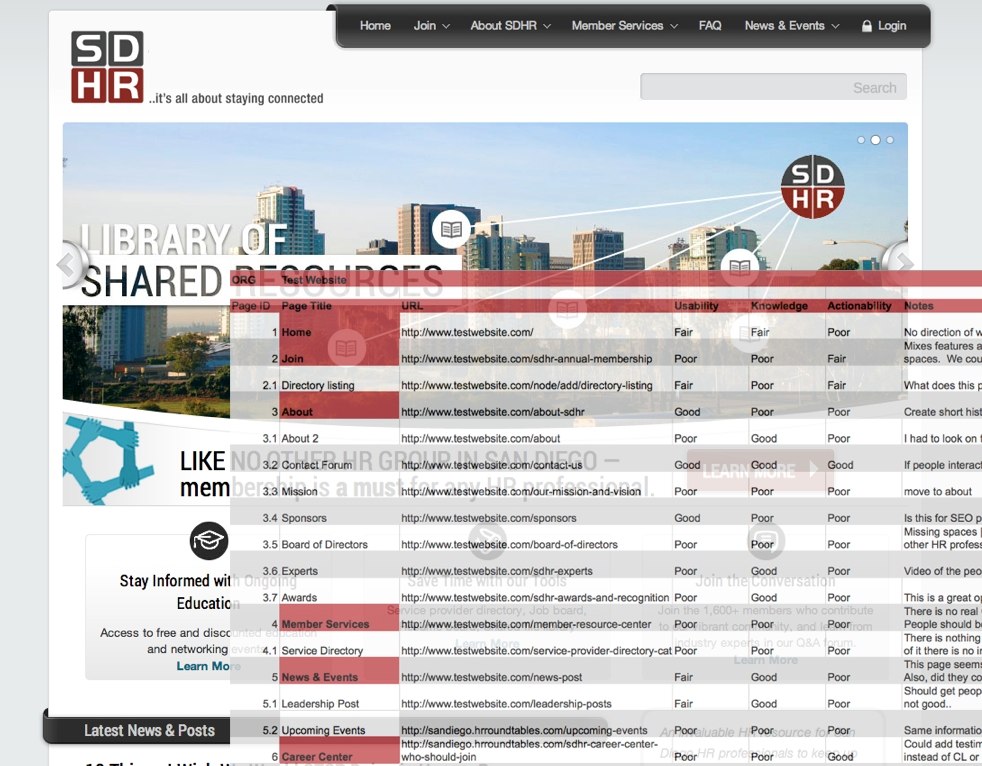This screenshot has width=982, height=766.
Task: Click inside the Search field
Action: point(773,87)
